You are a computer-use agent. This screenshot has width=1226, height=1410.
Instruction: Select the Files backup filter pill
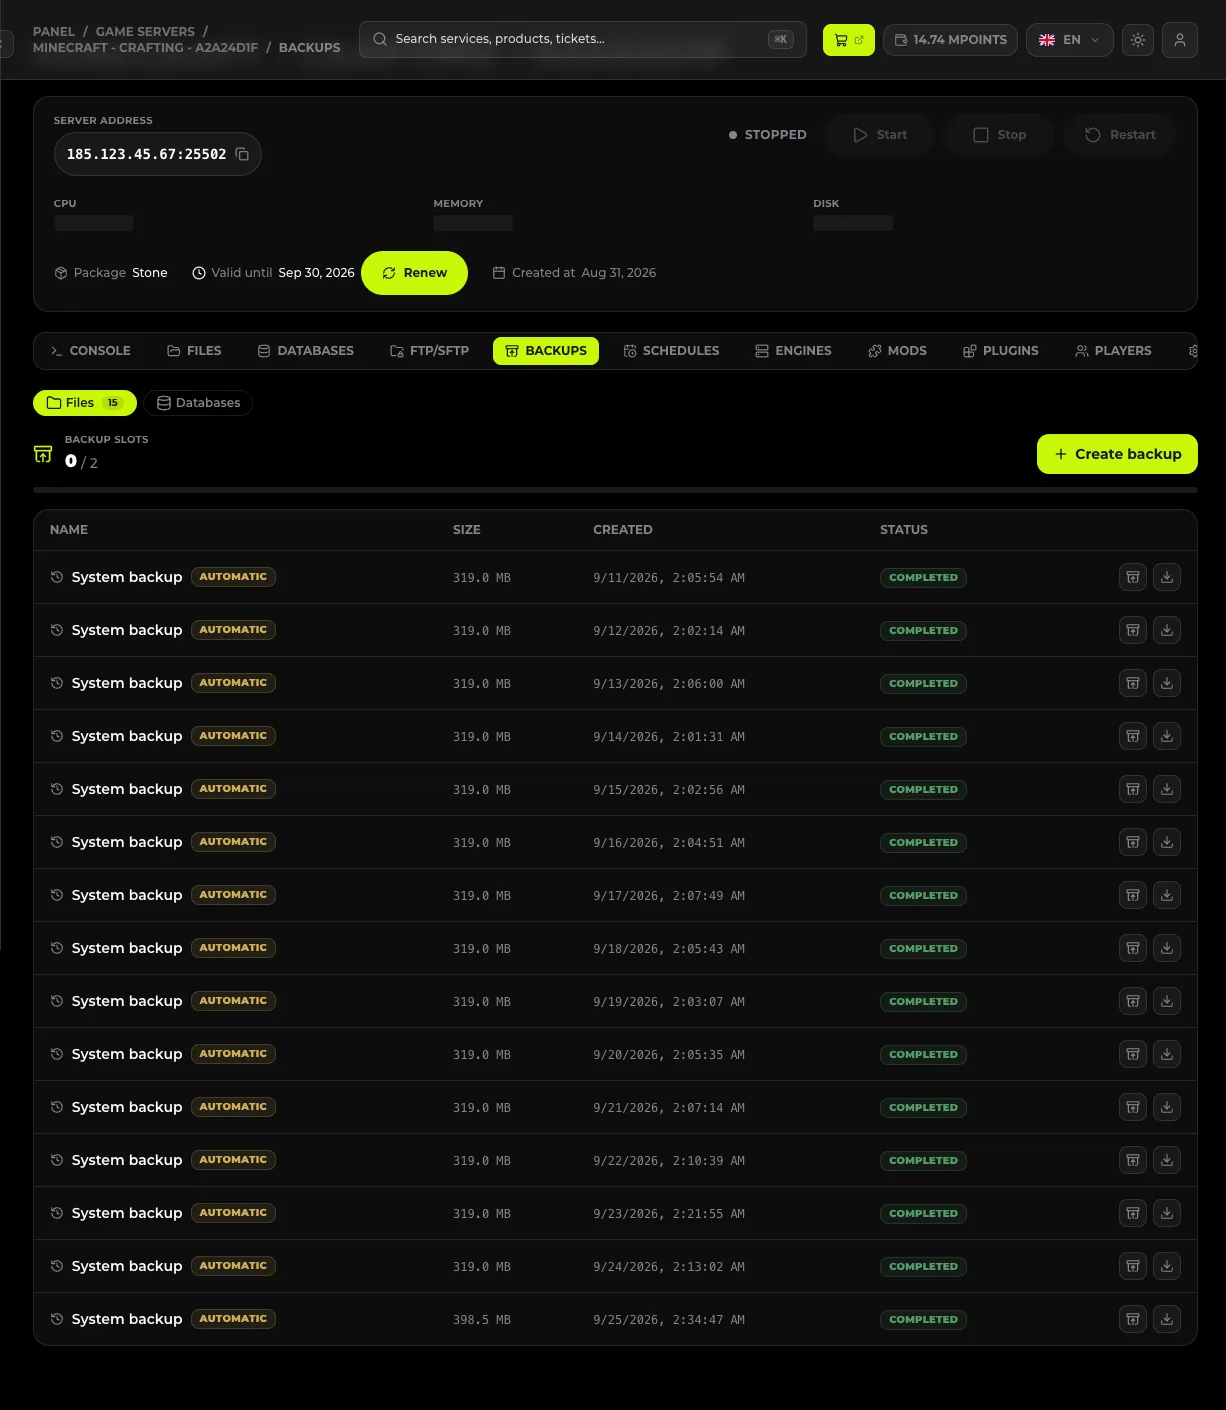85,403
